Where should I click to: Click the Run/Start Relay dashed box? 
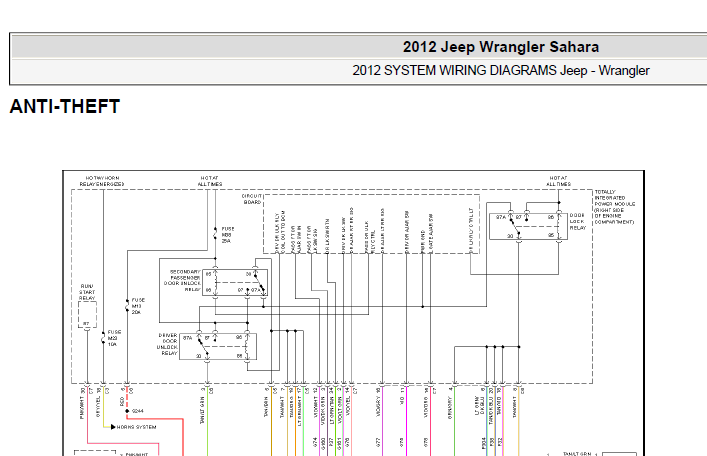click(x=87, y=314)
